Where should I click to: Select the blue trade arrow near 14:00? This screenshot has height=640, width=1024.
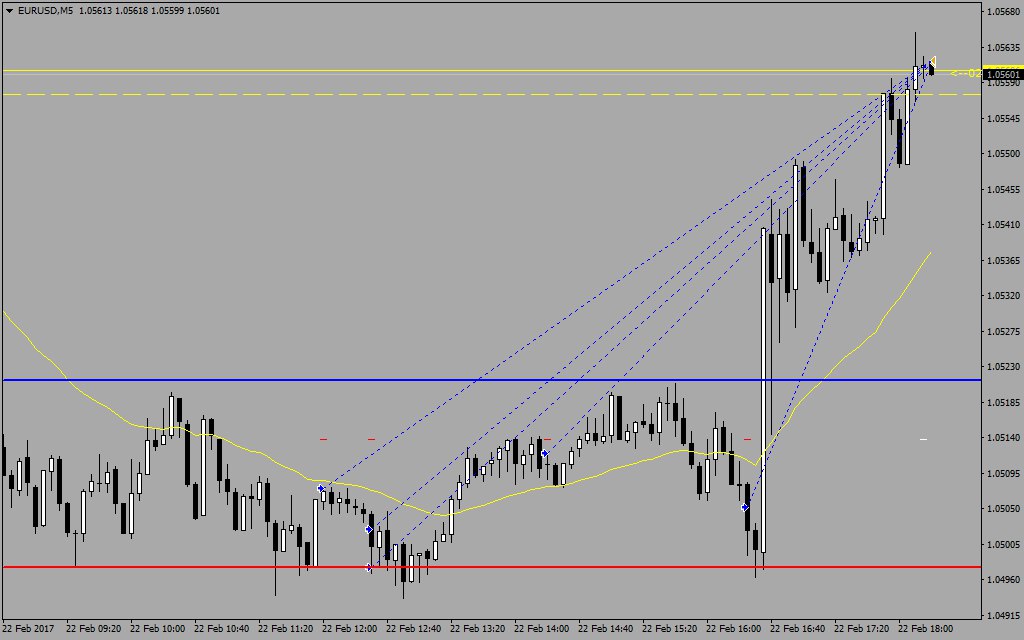tap(544, 454)
